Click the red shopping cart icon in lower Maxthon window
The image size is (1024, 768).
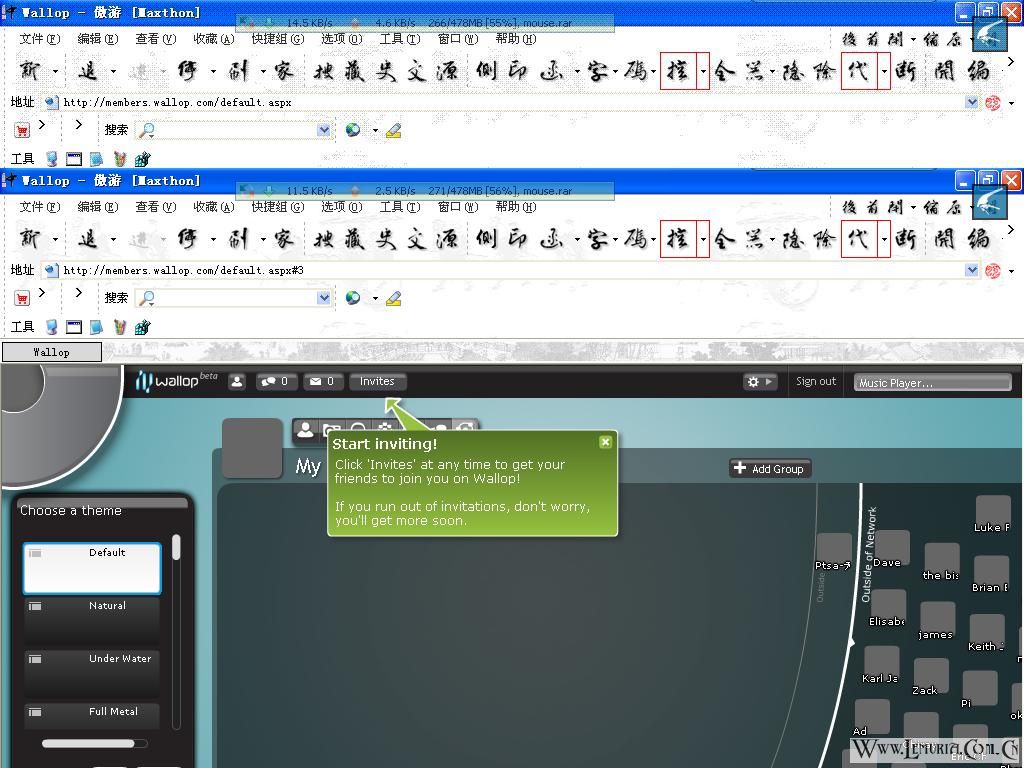(22, 298)
